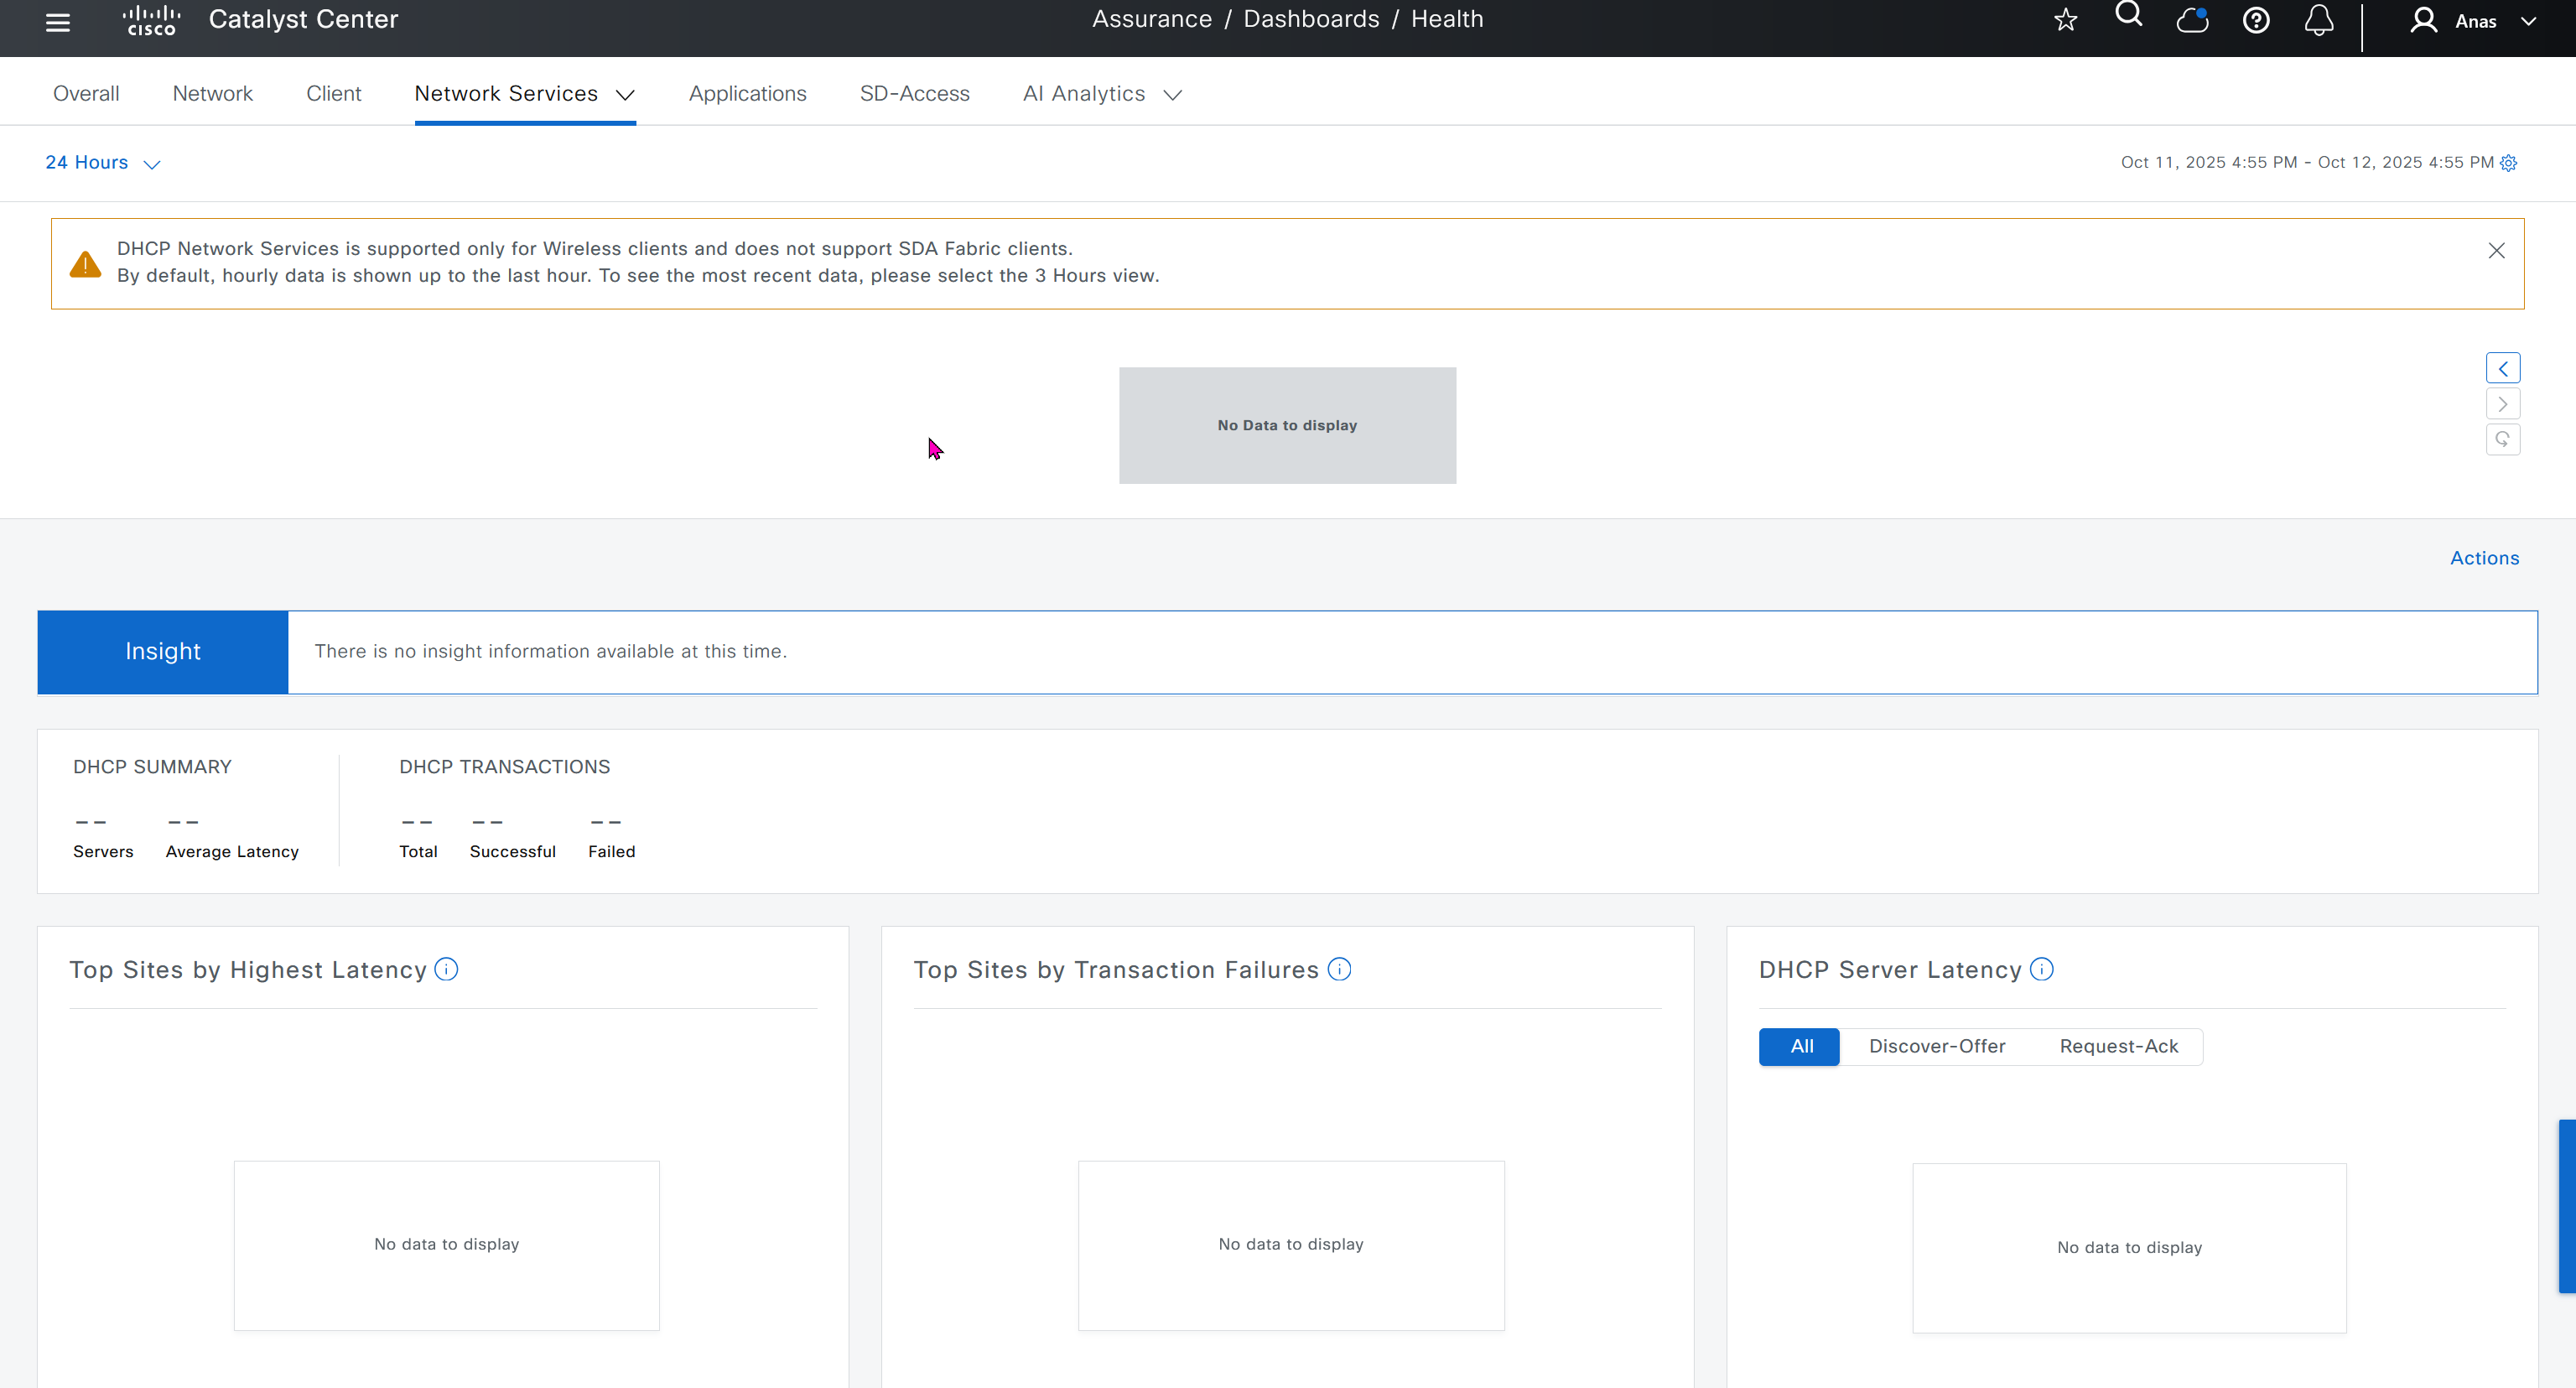Viewport: 2576px width, 1388px height.
Task: Open the Actions link
Action: click(x=2484, y=558)
